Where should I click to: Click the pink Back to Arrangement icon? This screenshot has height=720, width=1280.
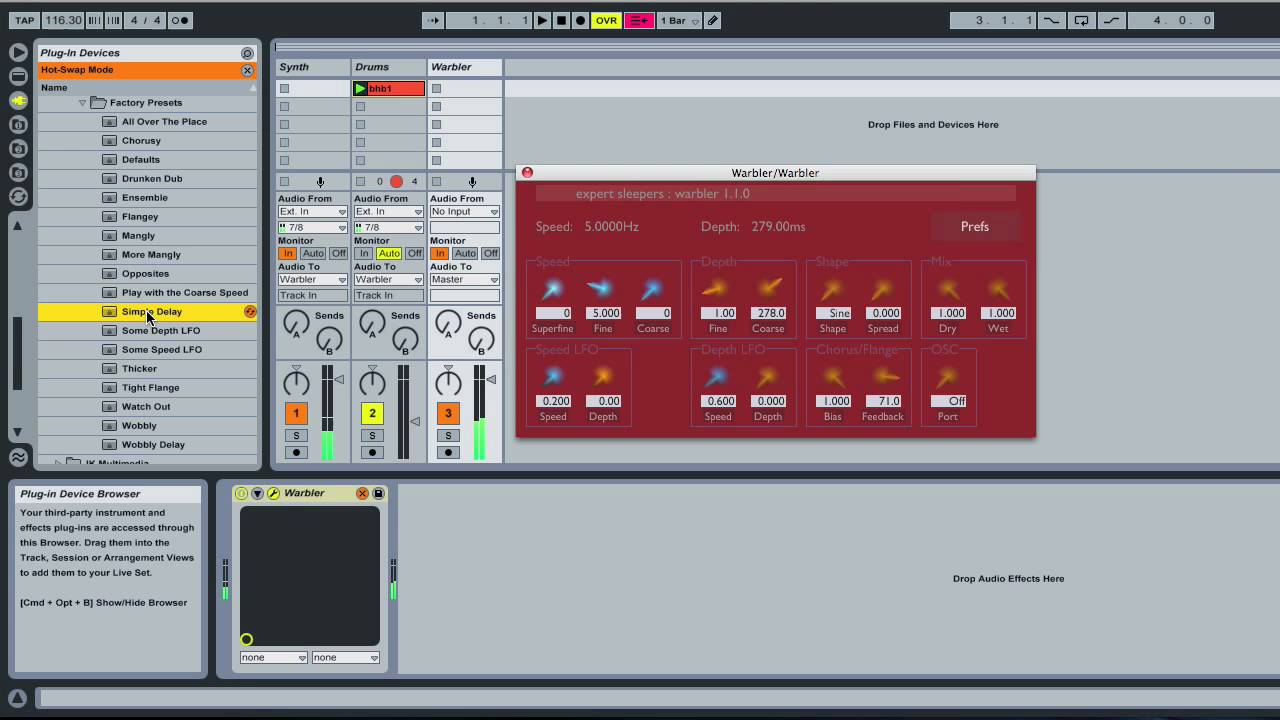pyautogui.click(x=639, y=20)
